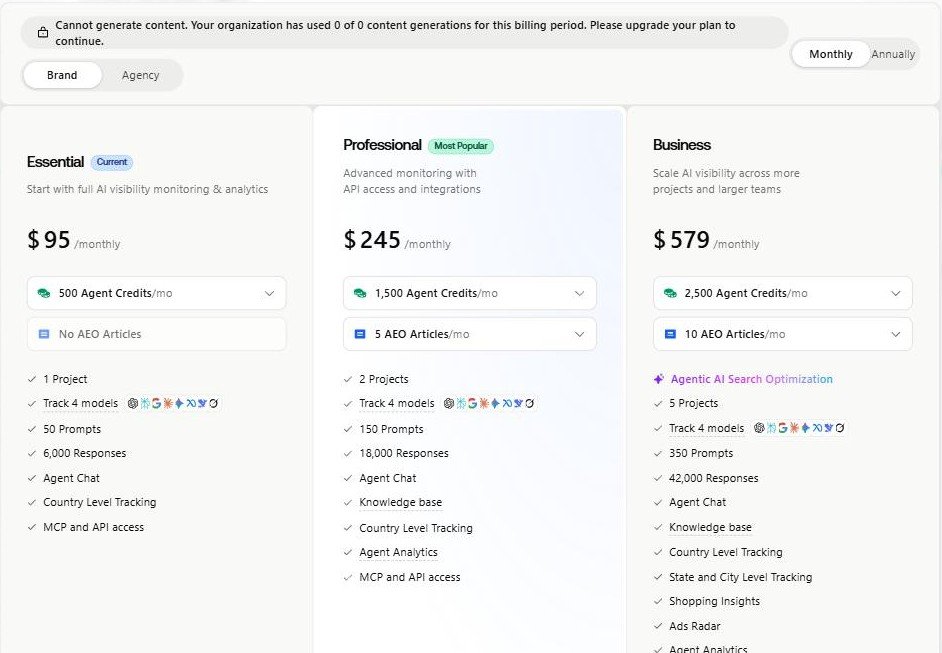Click the No AEO Articles field
The image size is (942, 653).
click(157, 334)
